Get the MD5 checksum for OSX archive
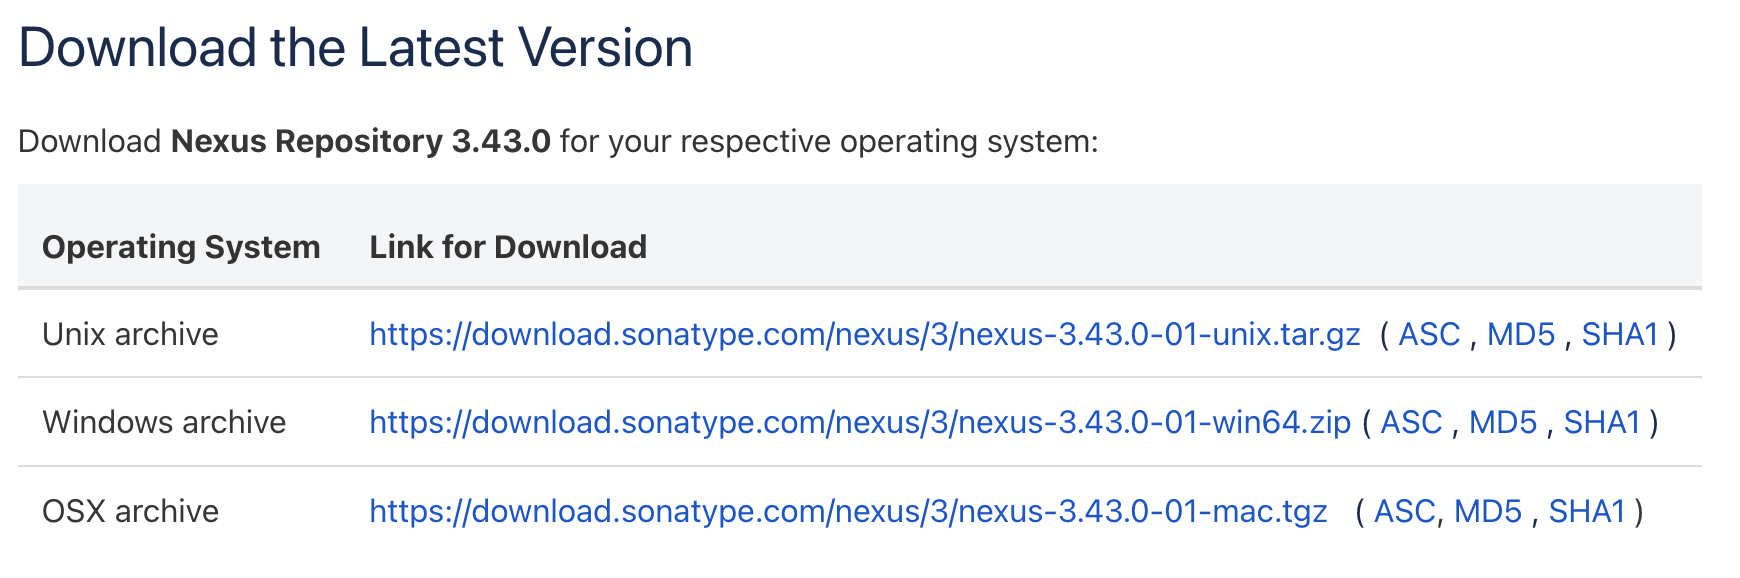This screenshot has width=1740, height=578. click(x=1487, y=511)
